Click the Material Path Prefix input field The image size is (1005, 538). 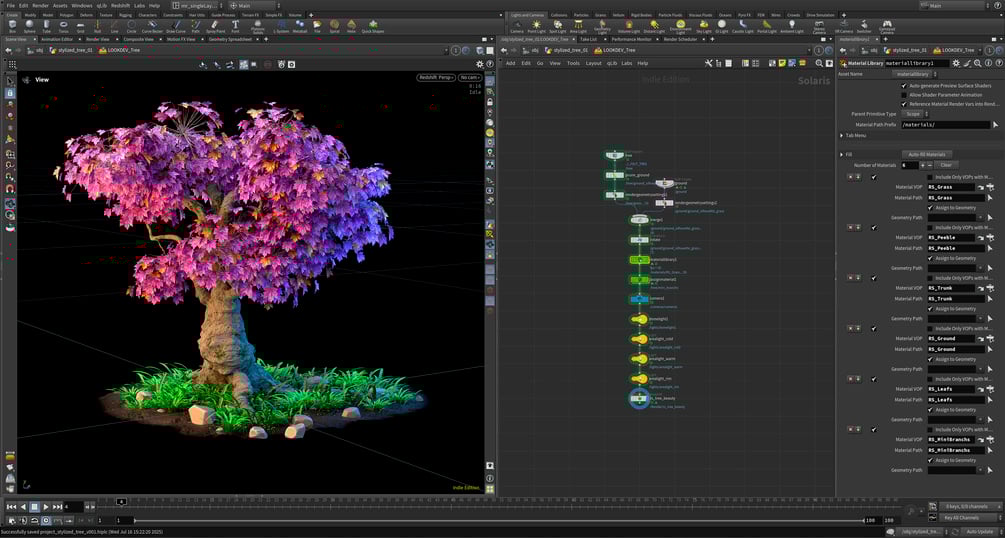(945, 125)
